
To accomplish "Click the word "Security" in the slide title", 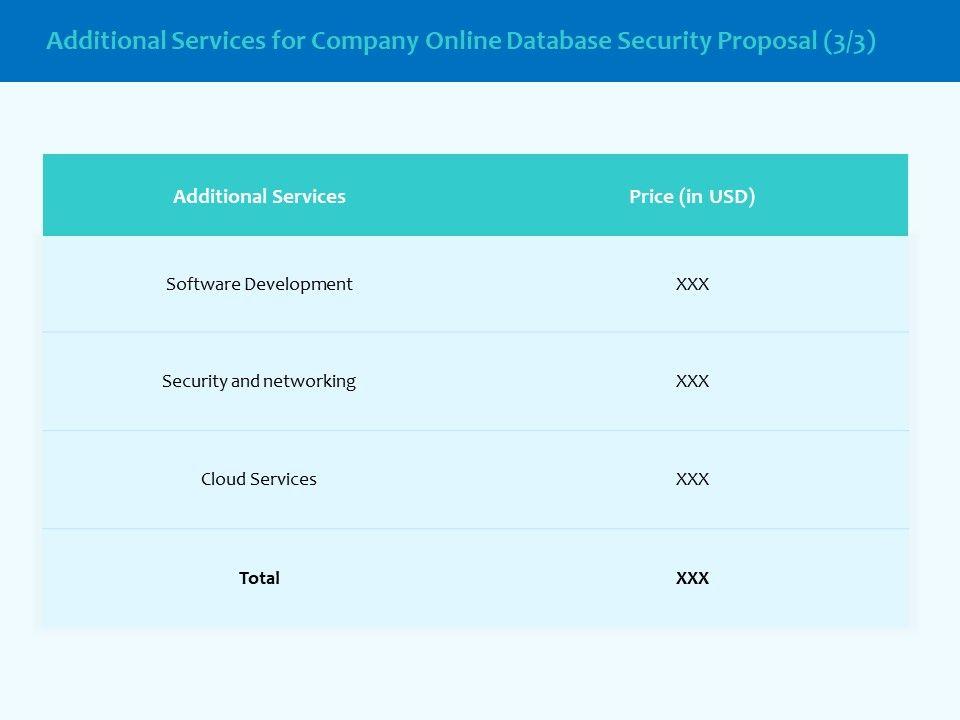I will 664,42.
